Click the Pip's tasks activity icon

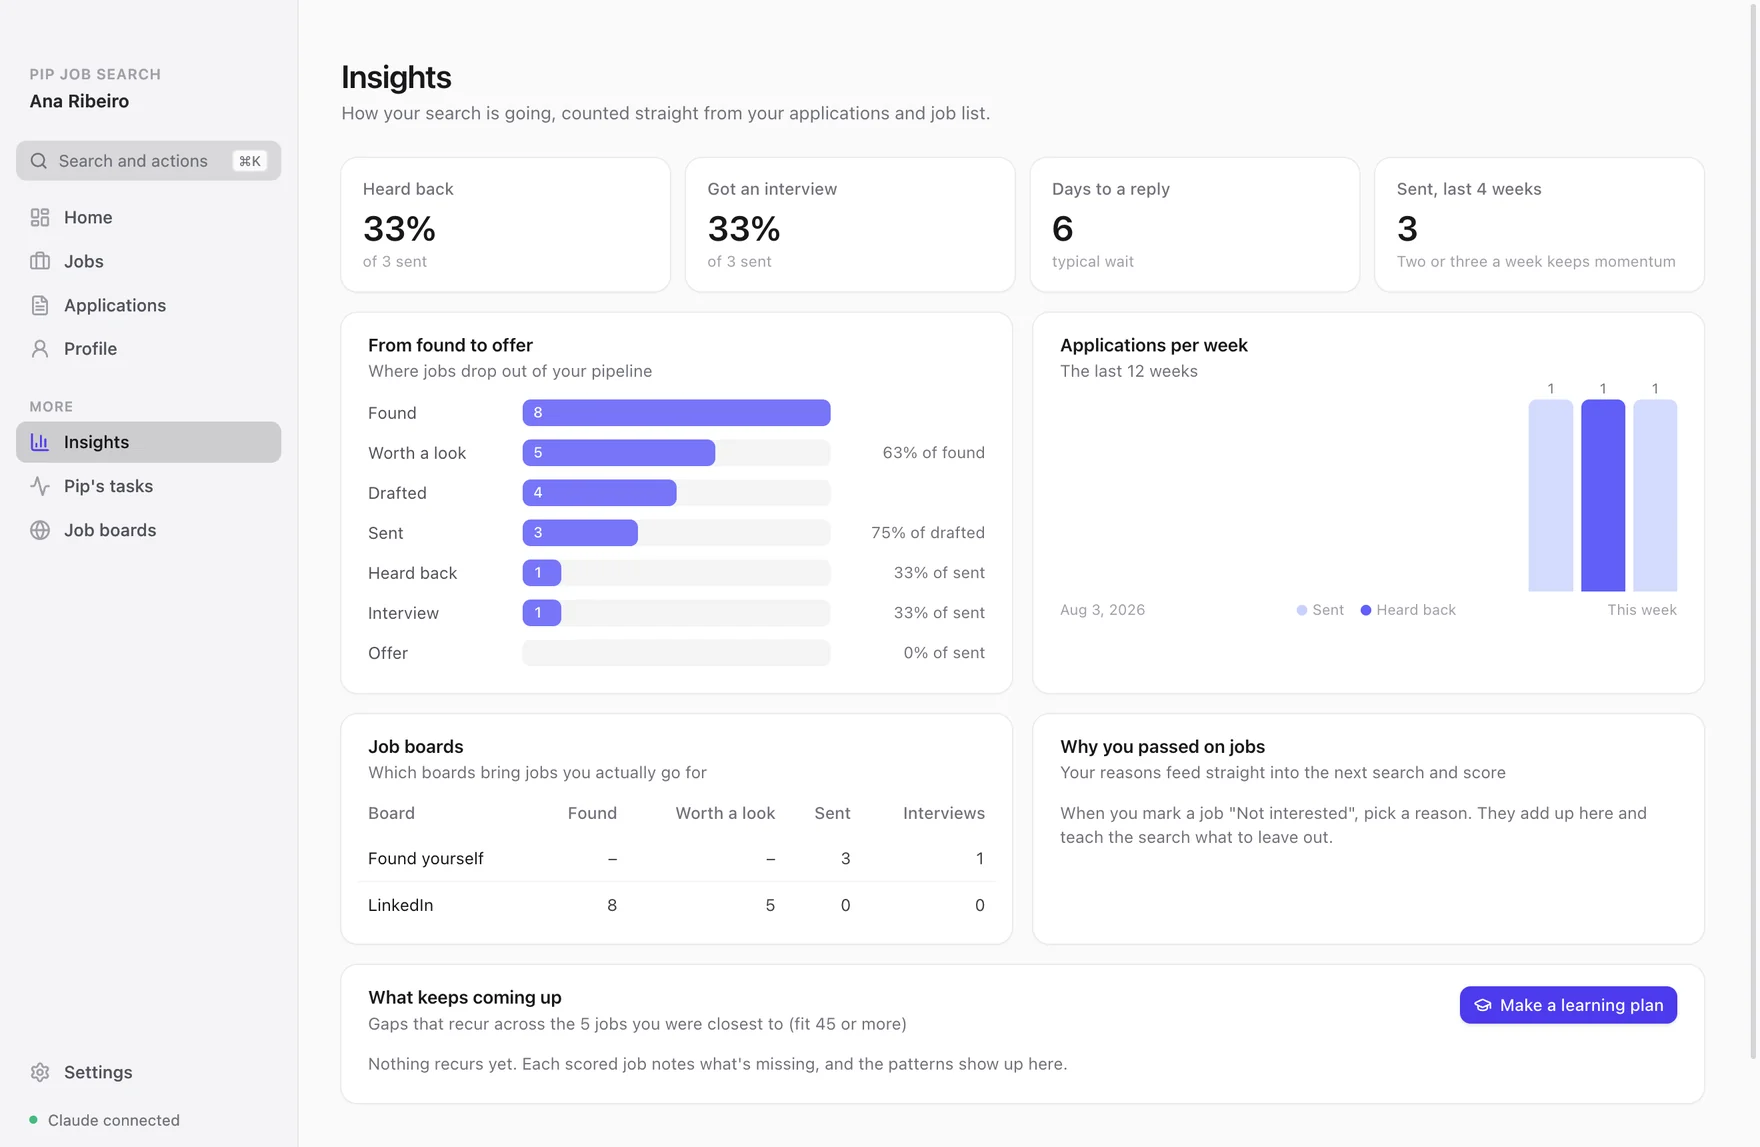[40, 486]
